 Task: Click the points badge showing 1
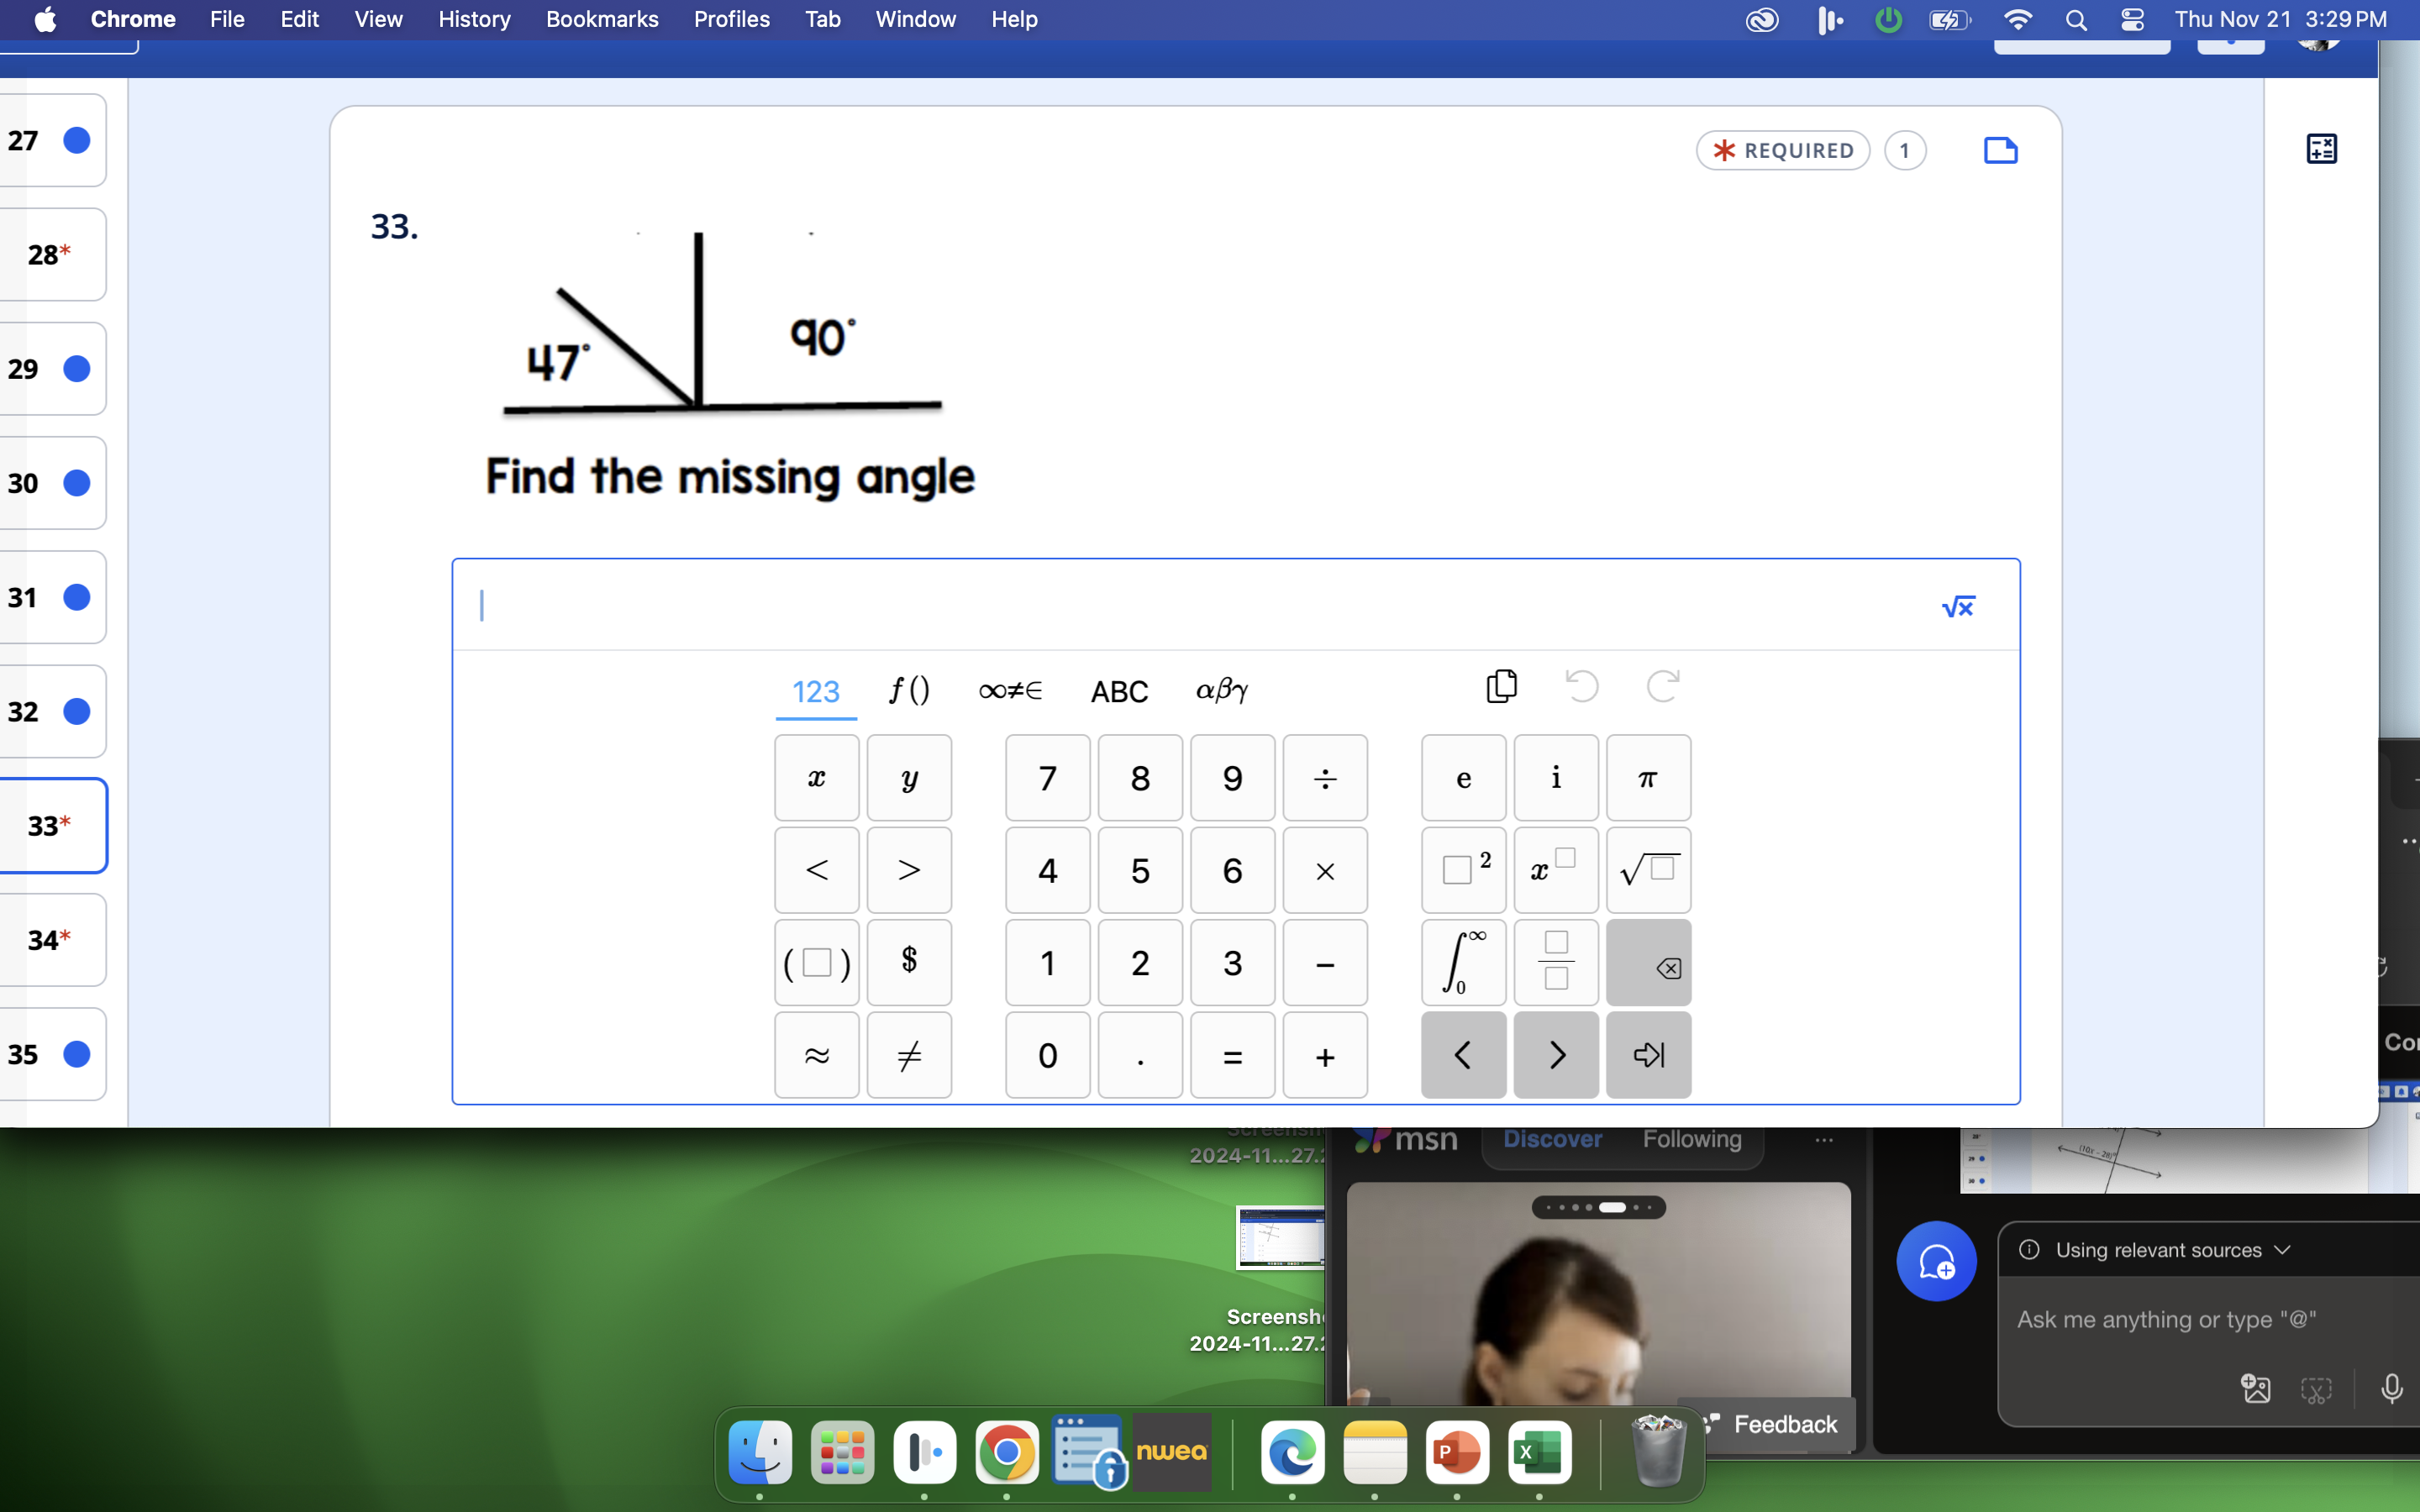click(1905, 151)
